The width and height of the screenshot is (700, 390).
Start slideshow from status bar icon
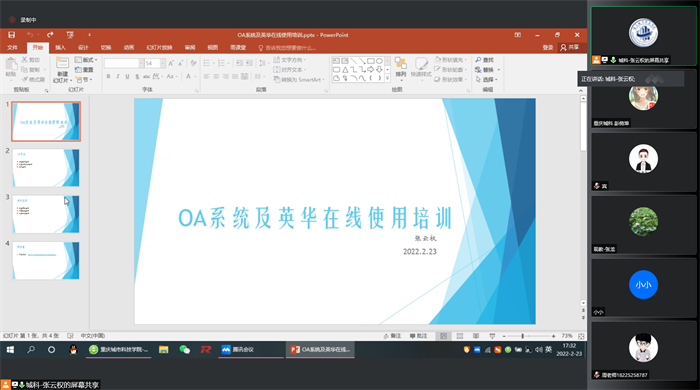[x=492, y=336]
